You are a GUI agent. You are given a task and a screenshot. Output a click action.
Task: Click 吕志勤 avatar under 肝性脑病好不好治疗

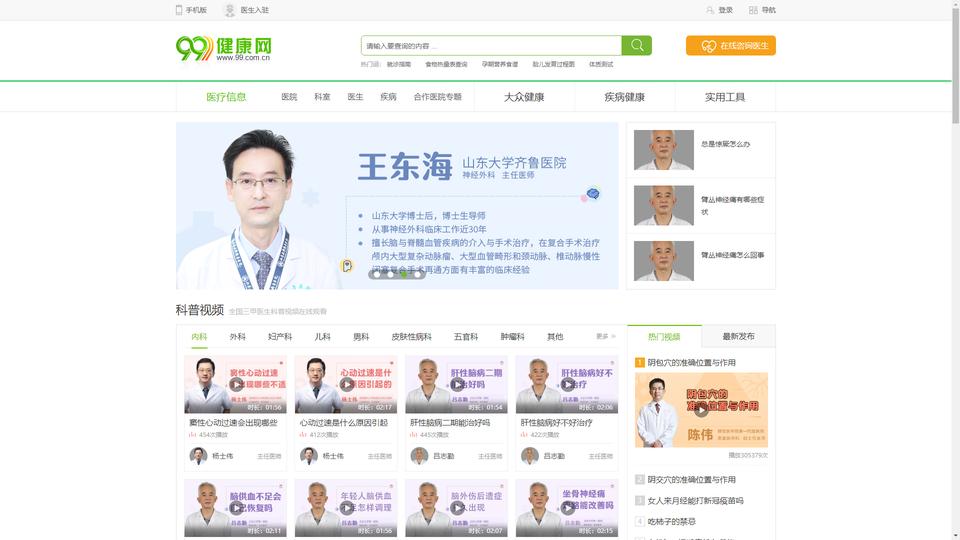click(530, 456)
